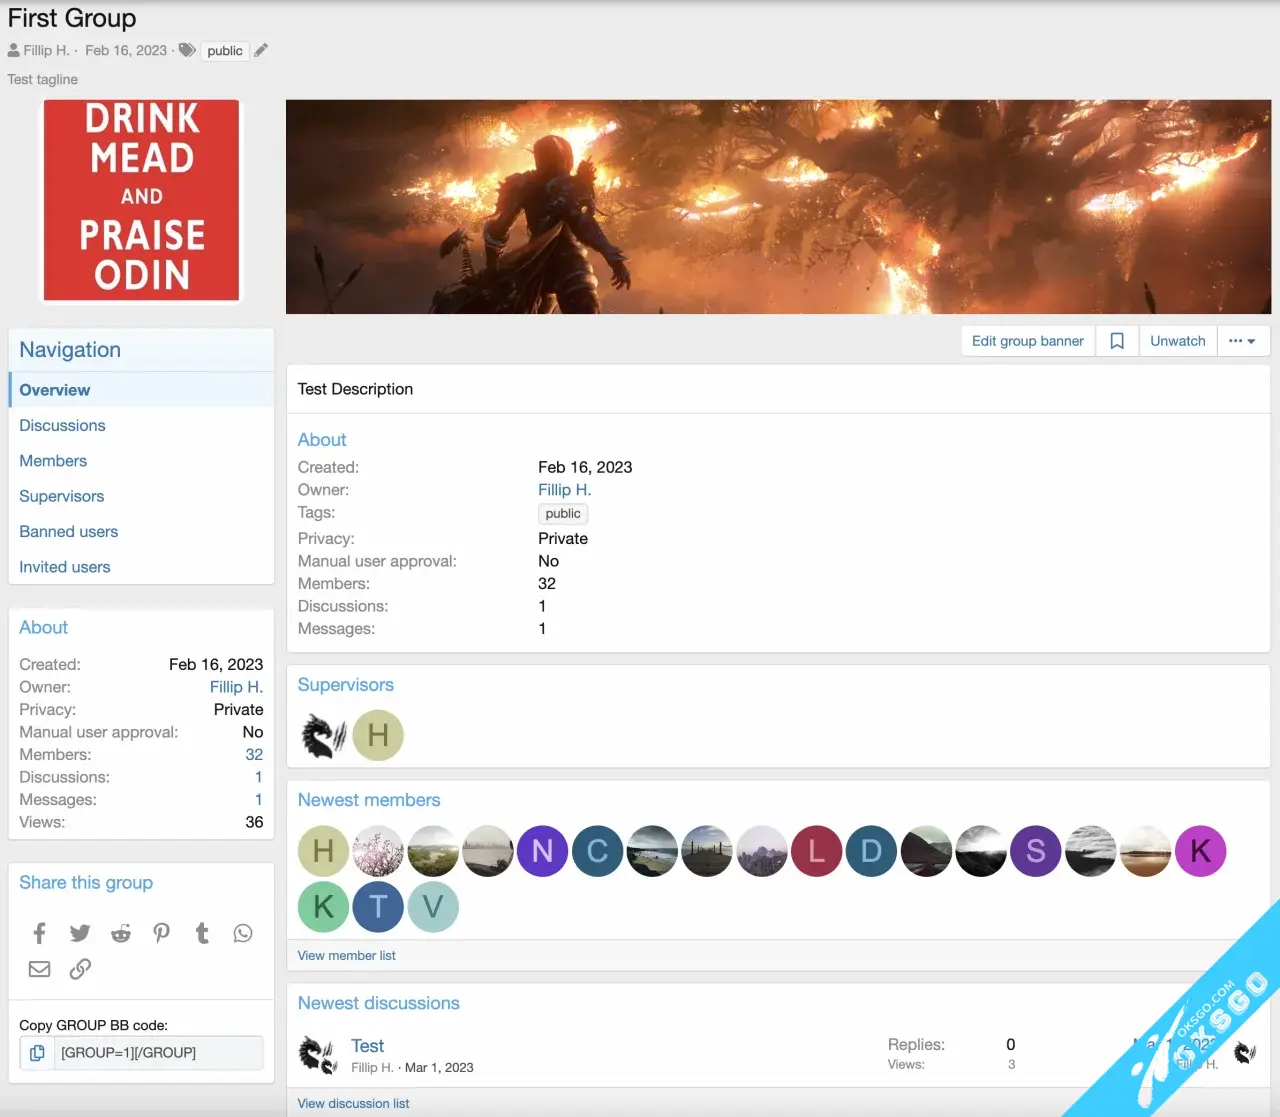Click Edit group banner button

pos(1027,341)
